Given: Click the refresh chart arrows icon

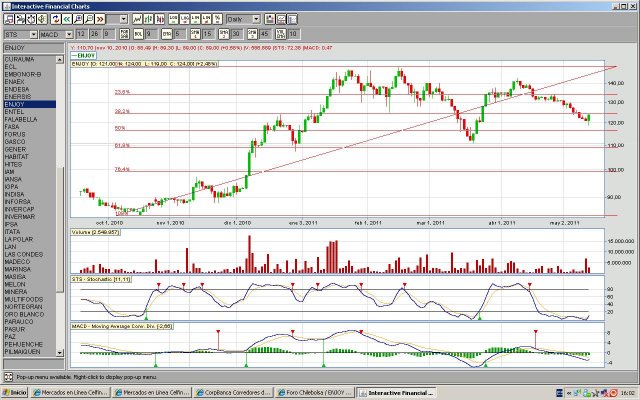Looking at the screenshot, I should [x=56, y=19].
